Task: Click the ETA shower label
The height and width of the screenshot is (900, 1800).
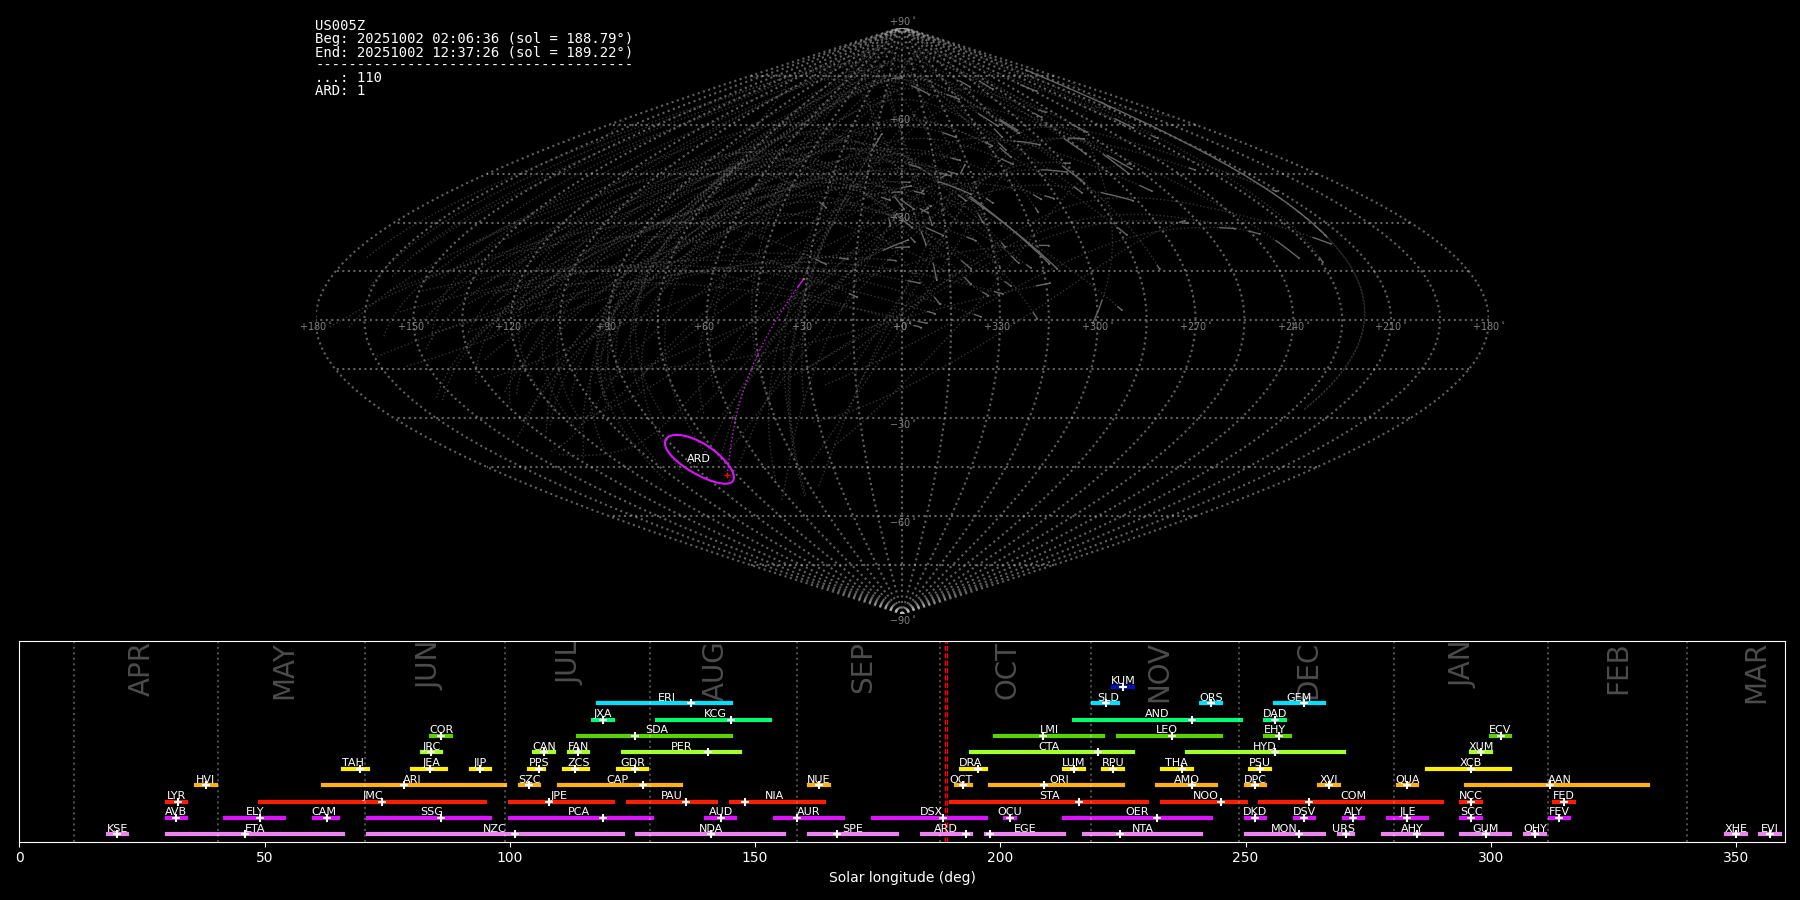Action: pyautogui.click(x=255, y=829)
